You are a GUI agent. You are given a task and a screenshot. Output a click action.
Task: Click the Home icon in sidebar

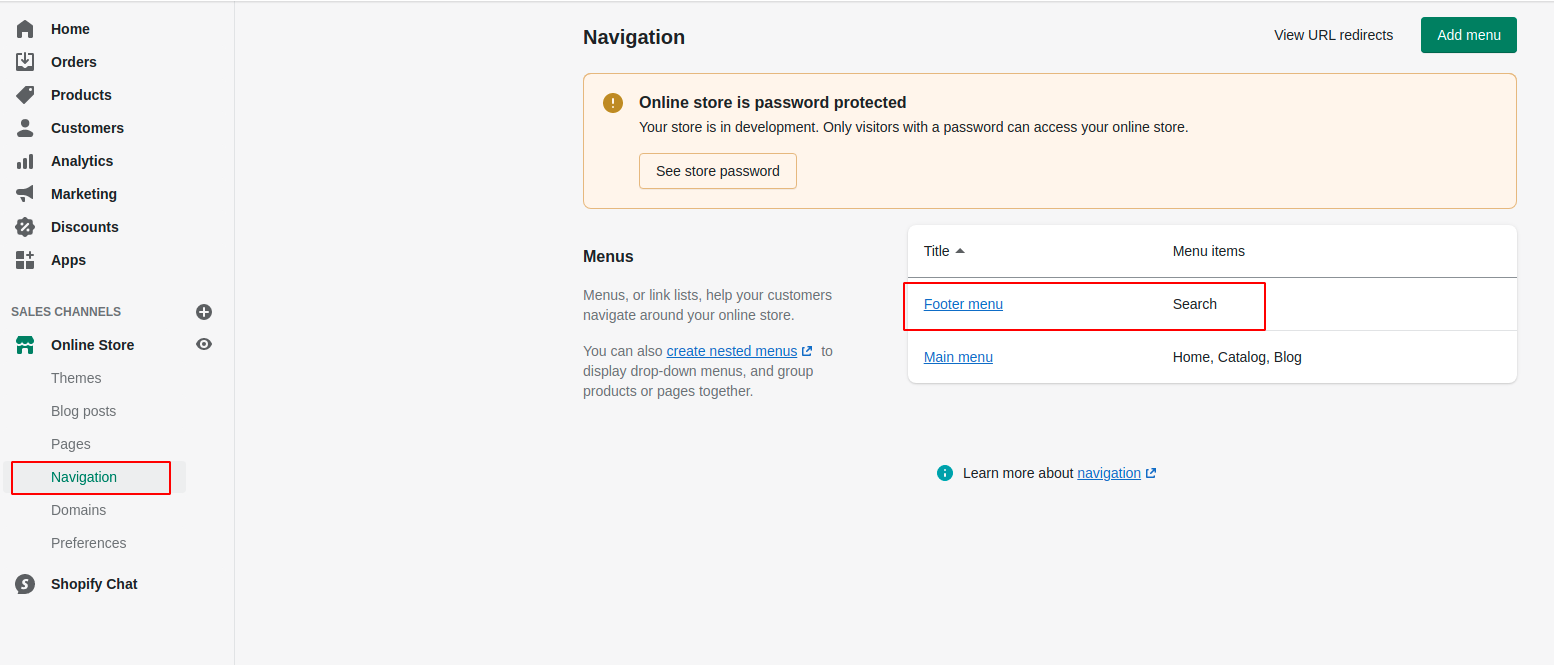25,29
